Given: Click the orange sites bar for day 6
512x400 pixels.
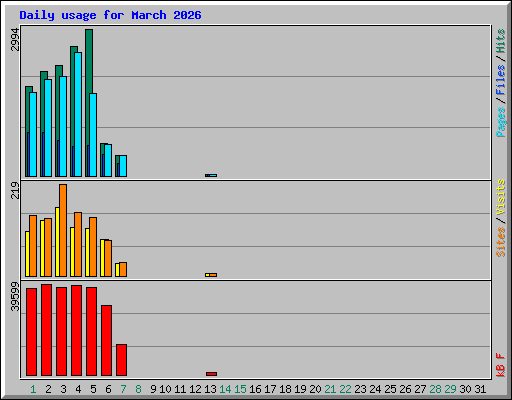Looking at the screenshot, I should point(108,258).
